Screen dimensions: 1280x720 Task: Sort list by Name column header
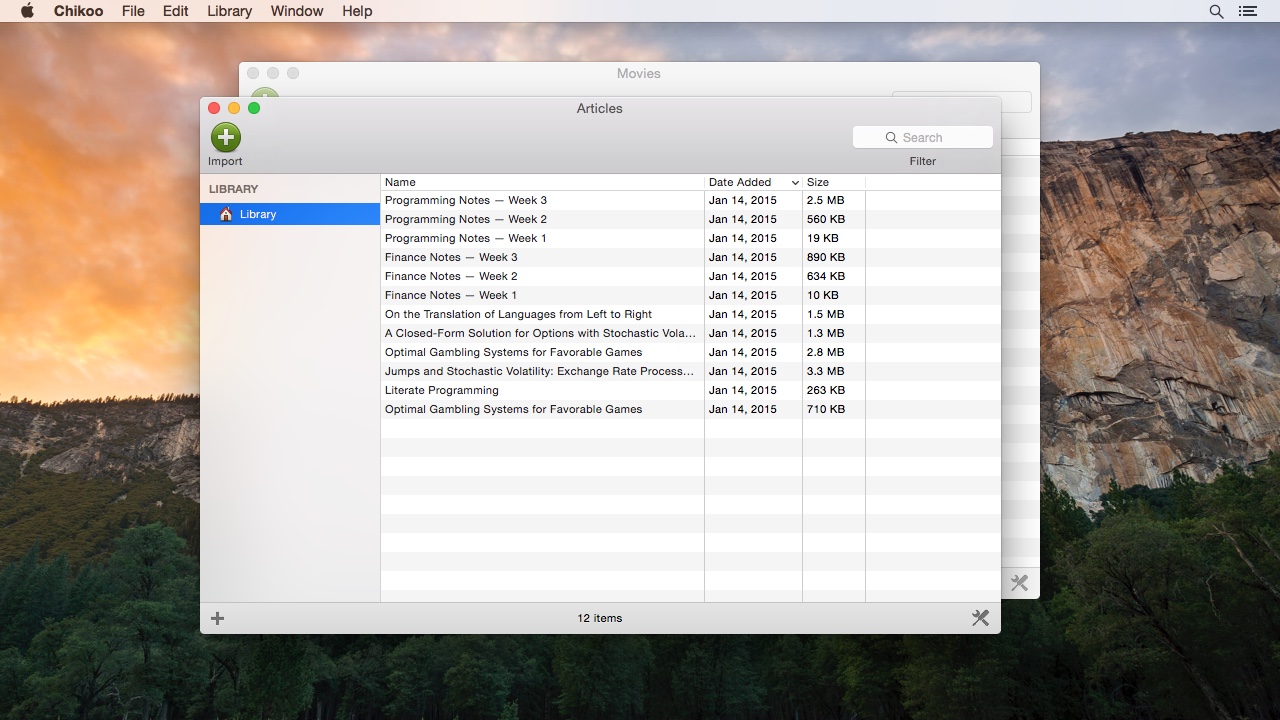coord(540,182)
